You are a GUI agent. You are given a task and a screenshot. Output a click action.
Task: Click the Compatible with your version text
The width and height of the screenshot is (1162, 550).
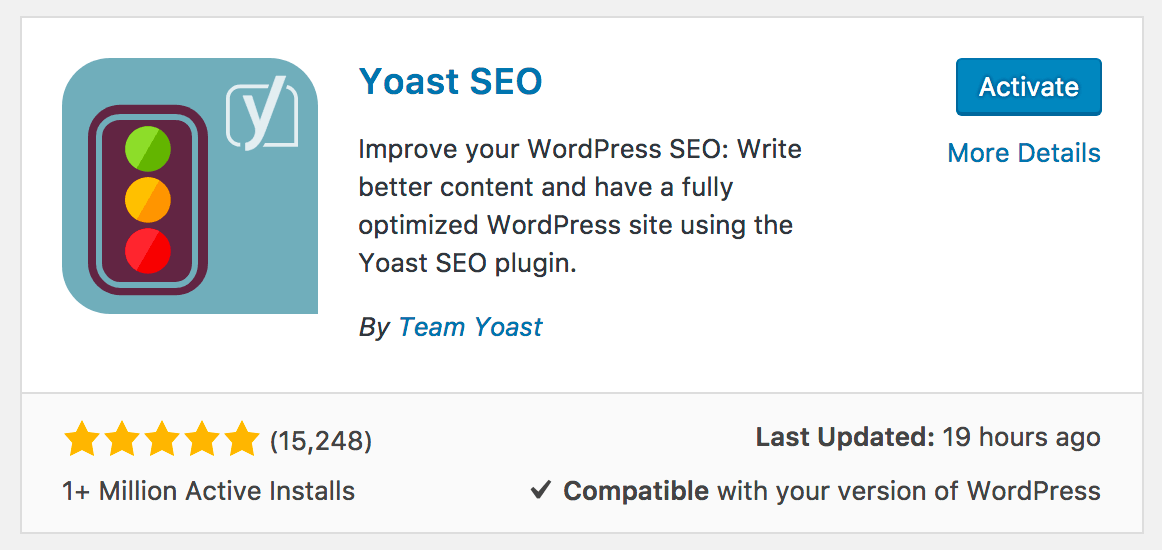point(831,491)
